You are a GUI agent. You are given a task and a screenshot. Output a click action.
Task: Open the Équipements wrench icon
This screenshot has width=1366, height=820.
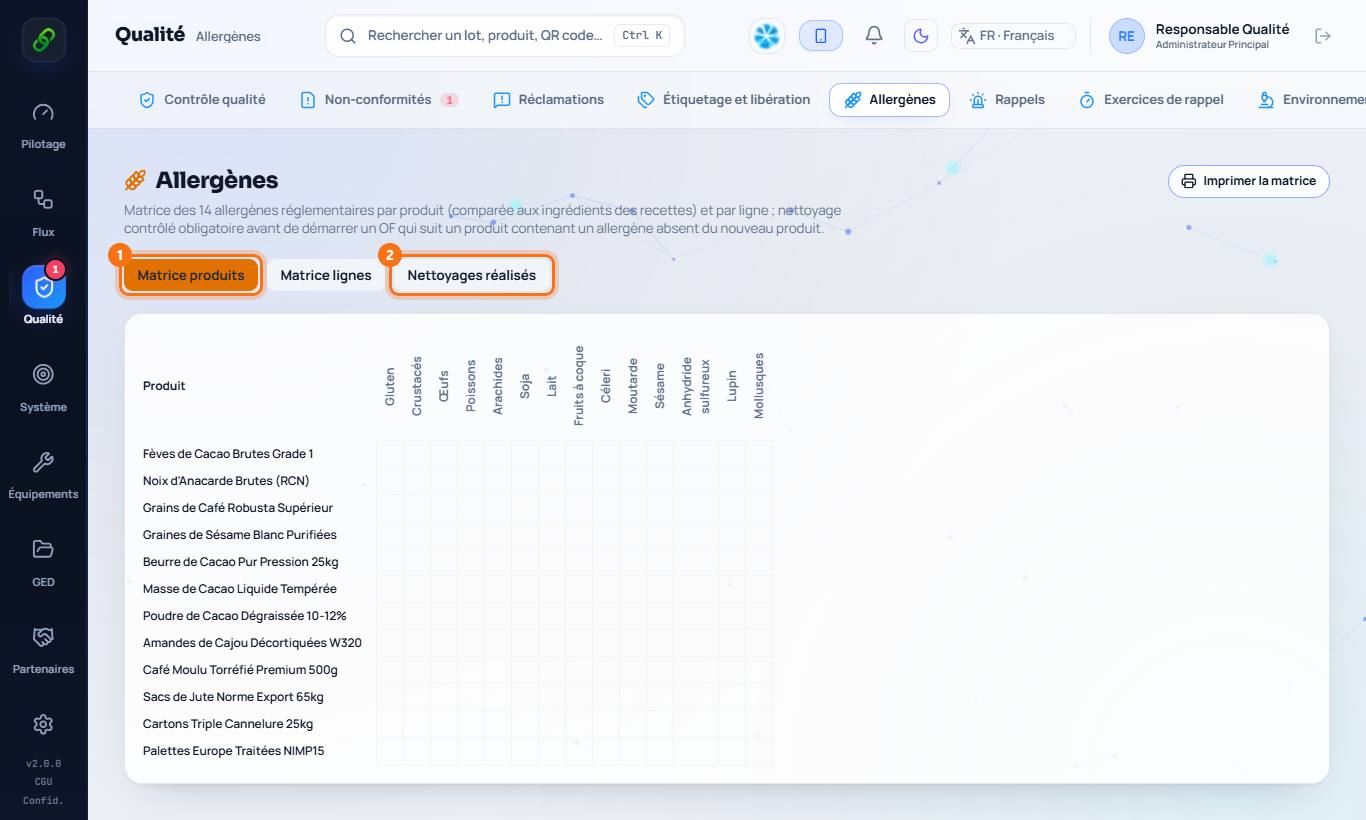pyautogui.click(x=43, y=462)
